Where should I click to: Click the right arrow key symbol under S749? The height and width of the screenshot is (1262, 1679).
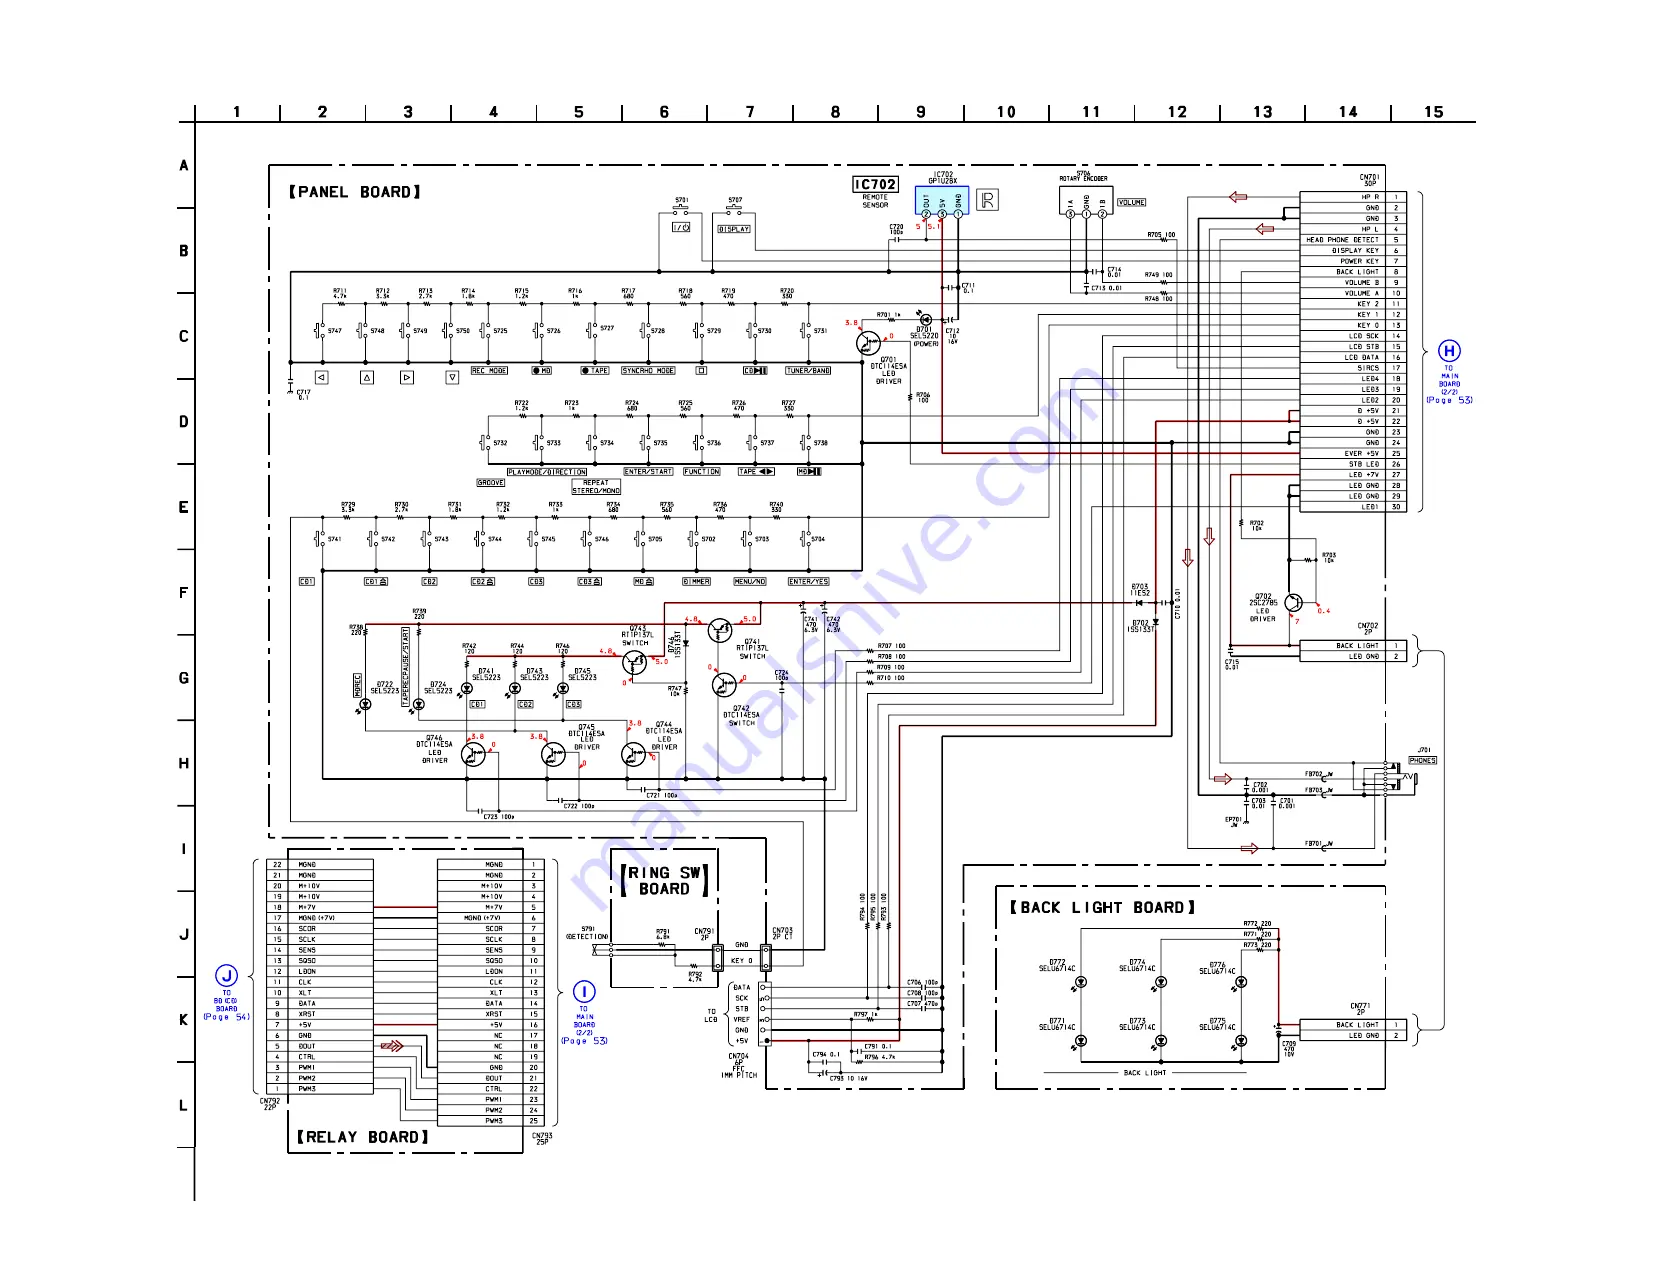(x=407, y=377)
